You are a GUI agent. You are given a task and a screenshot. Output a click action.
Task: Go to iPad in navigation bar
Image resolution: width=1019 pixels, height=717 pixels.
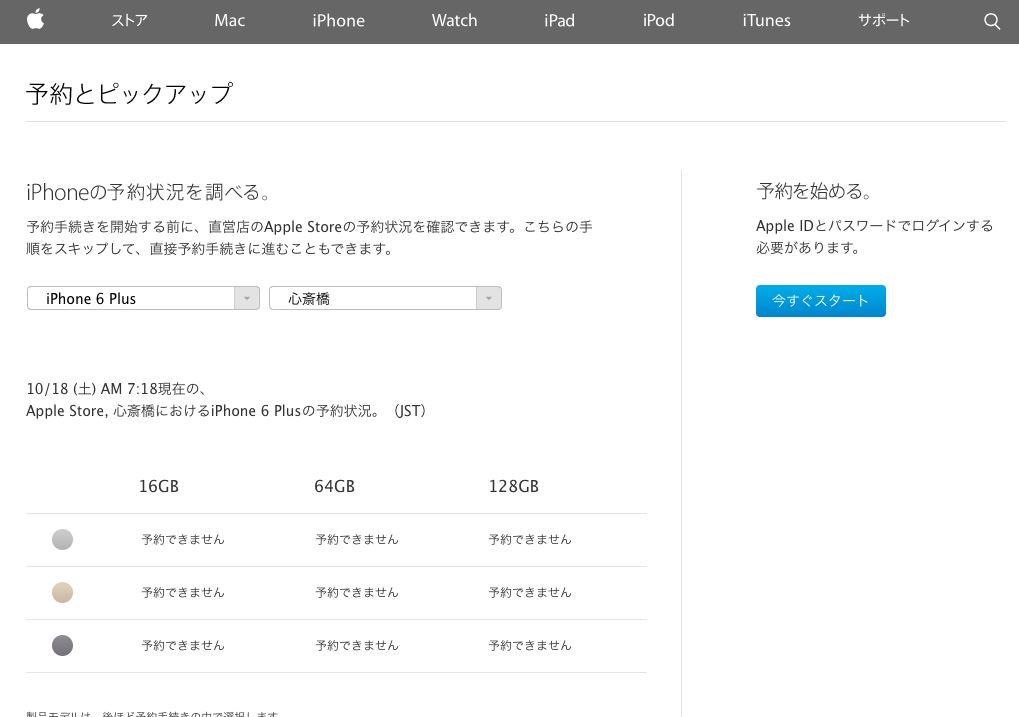click(559, 21)
